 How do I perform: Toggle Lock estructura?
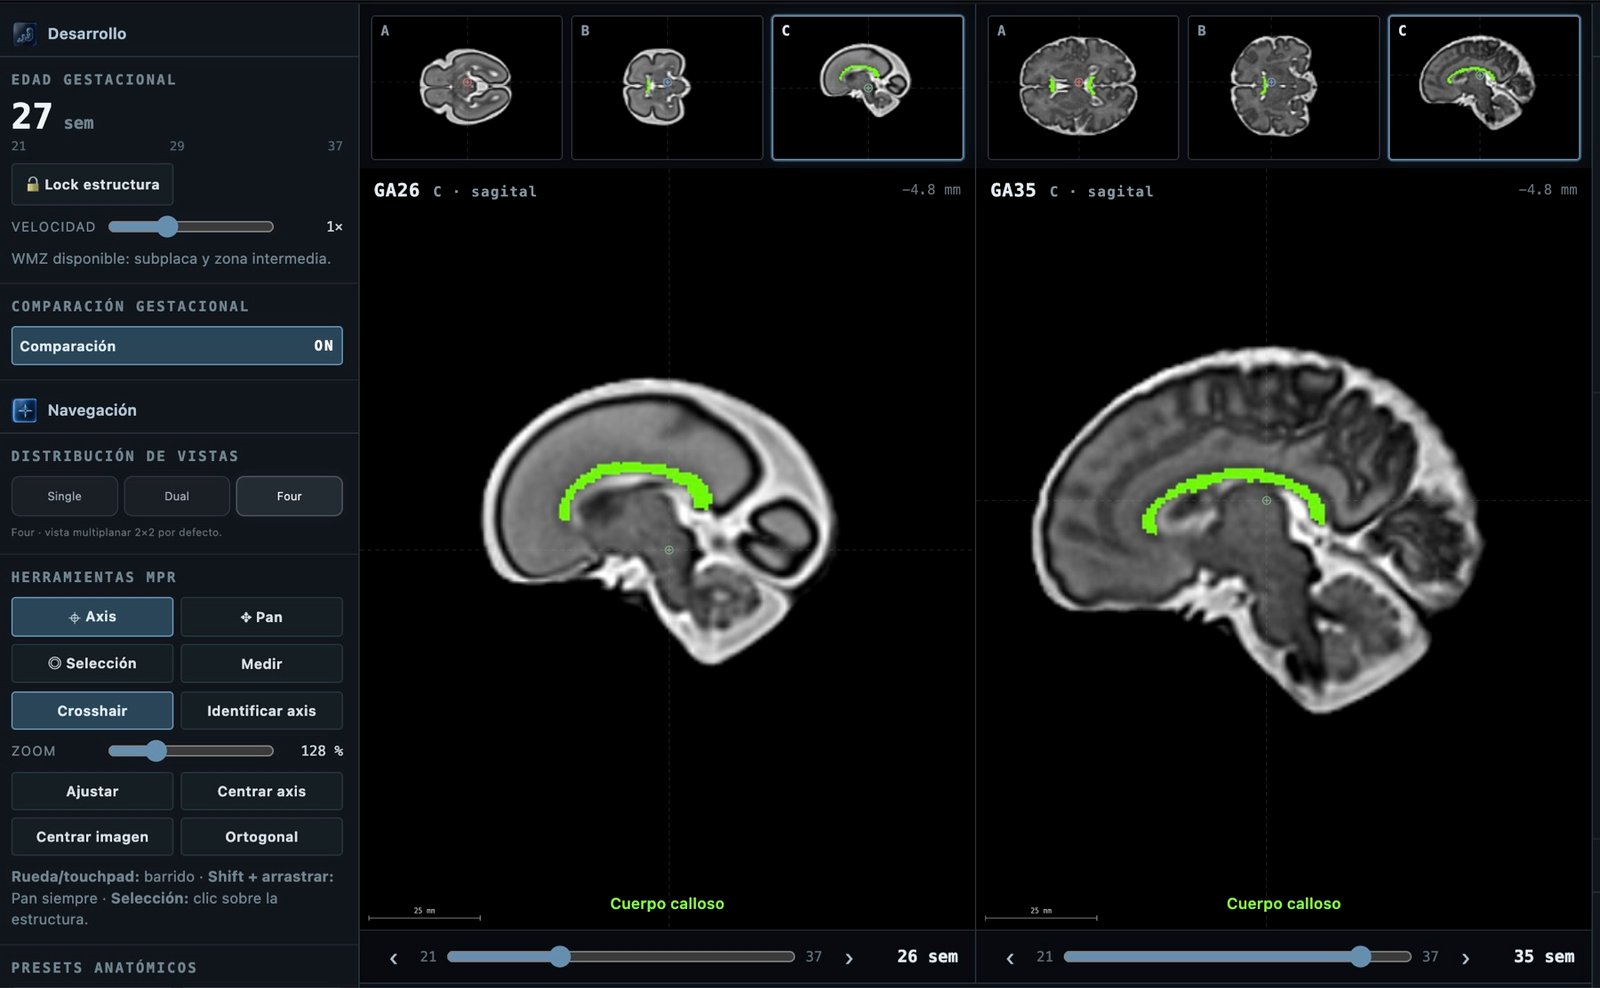[92, 185]
